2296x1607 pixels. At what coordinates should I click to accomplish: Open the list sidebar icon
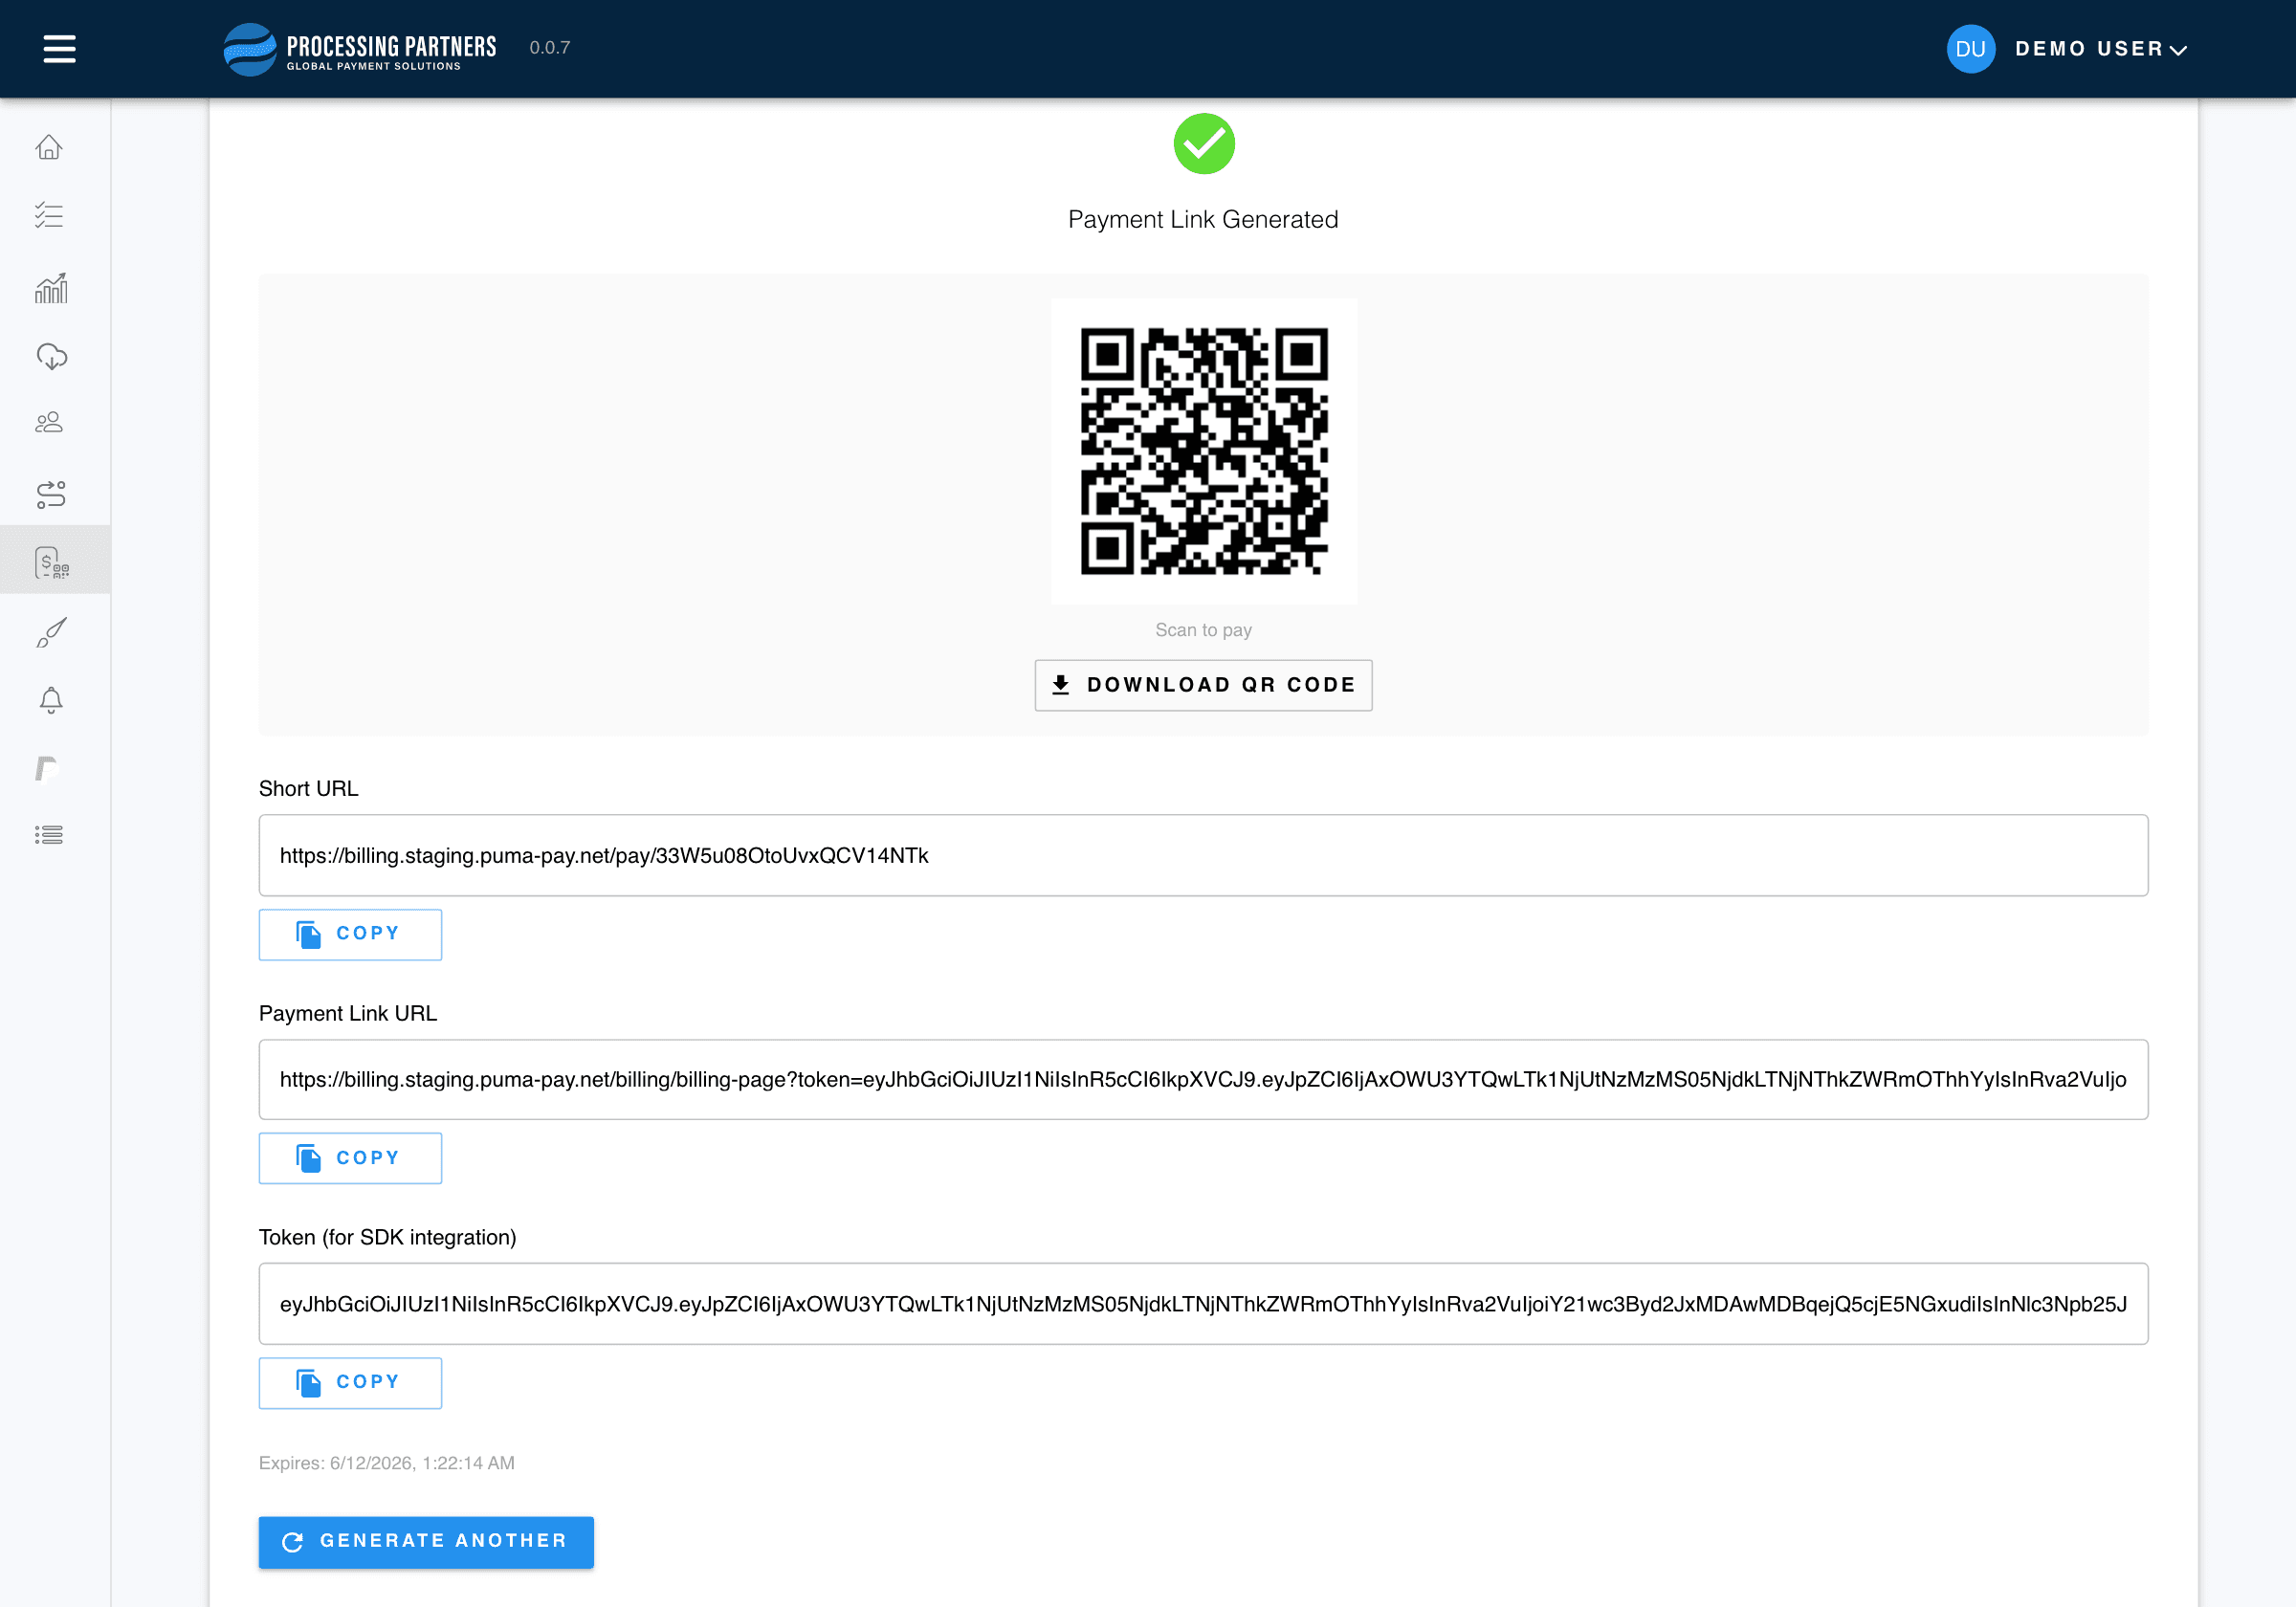[x=49, y=834]
